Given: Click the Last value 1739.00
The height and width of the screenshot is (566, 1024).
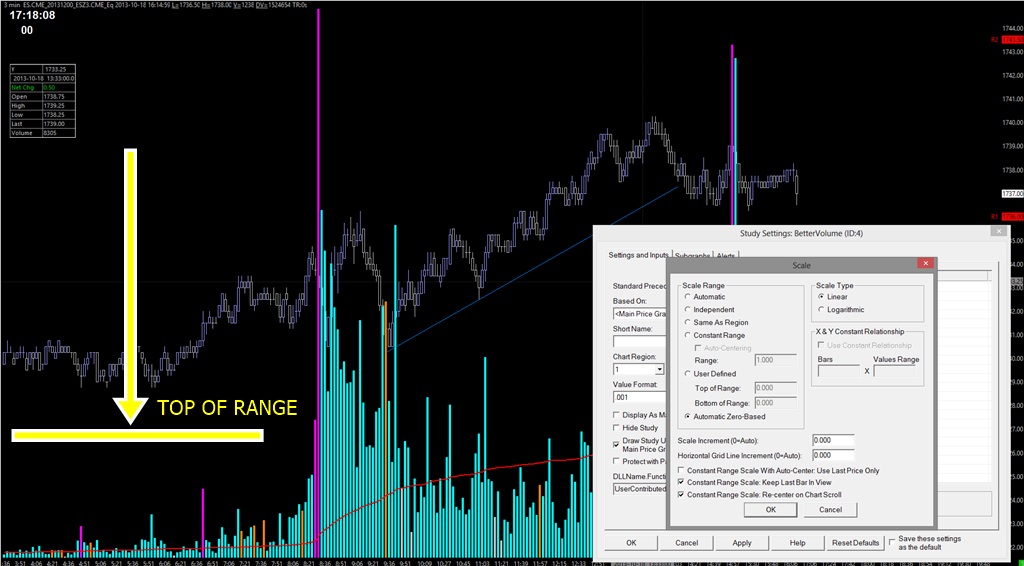Looking at the screenshot, I should point(54,123).
